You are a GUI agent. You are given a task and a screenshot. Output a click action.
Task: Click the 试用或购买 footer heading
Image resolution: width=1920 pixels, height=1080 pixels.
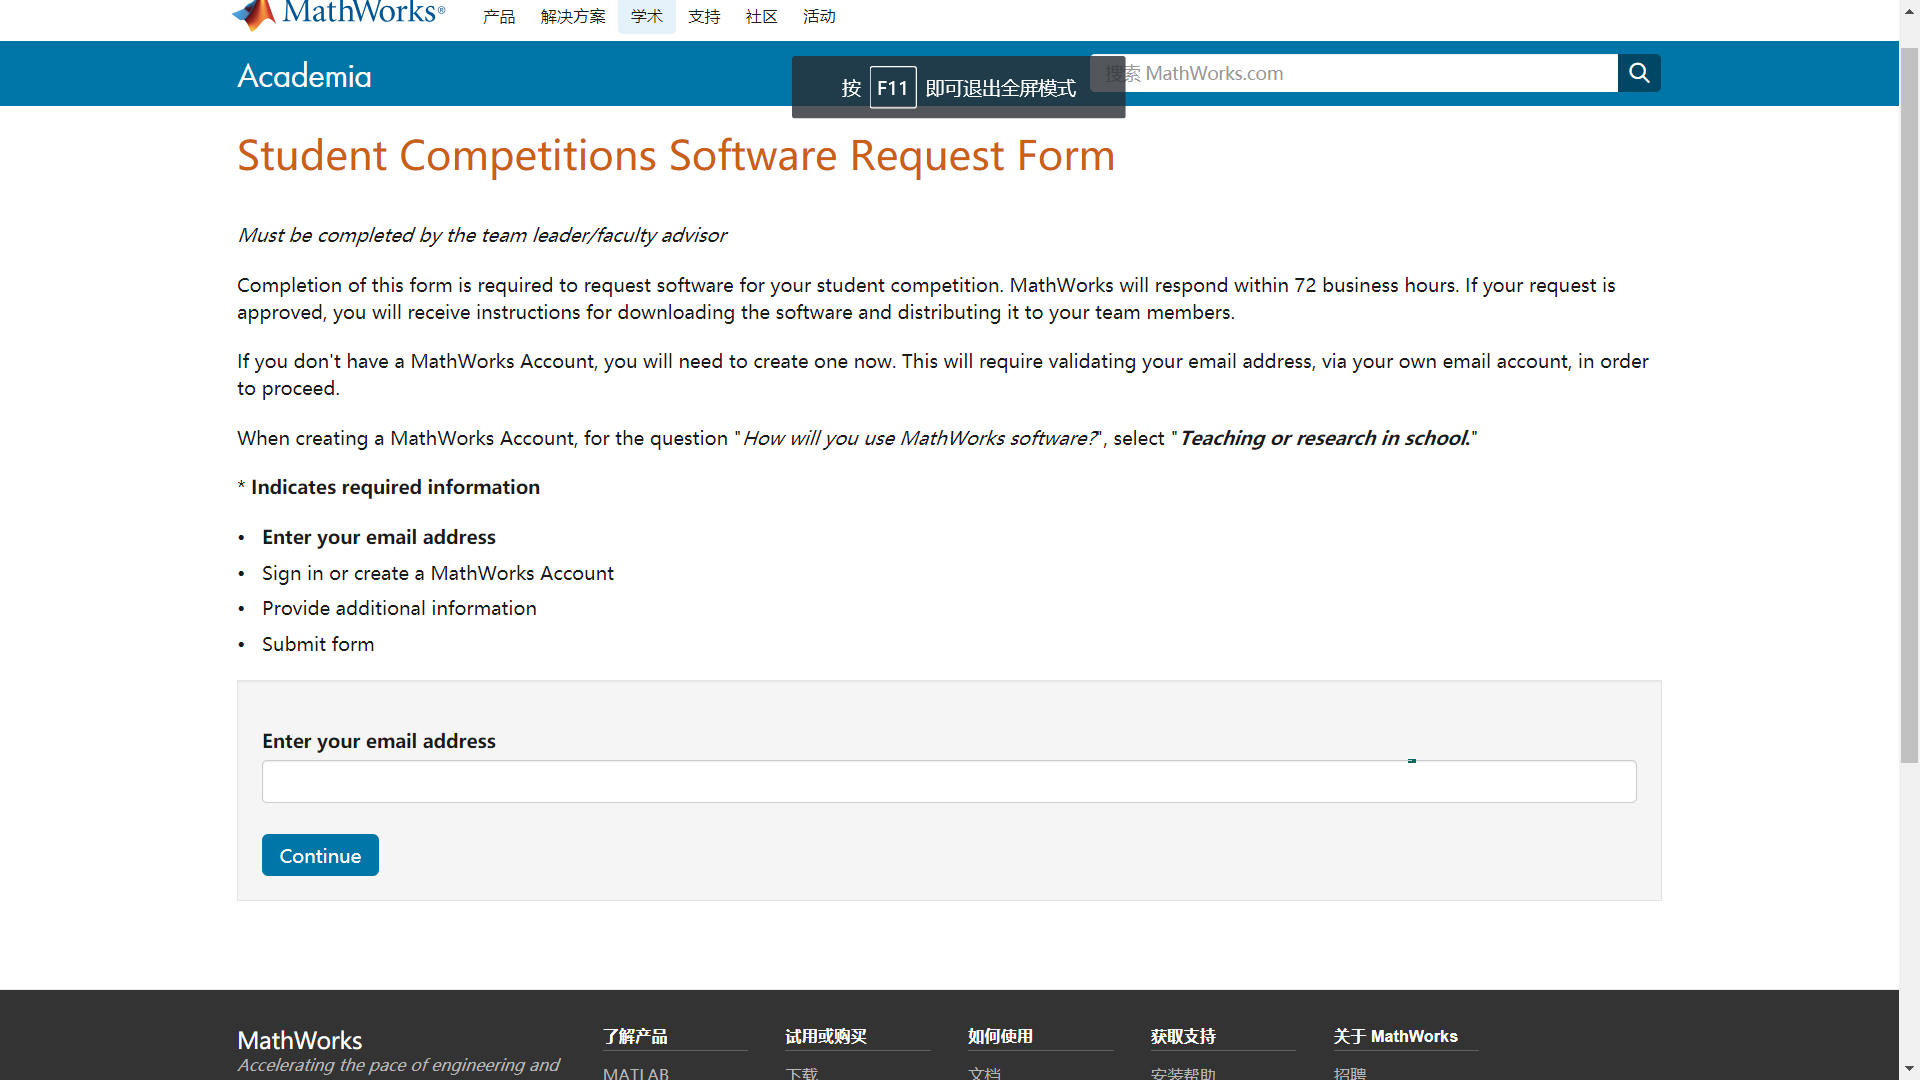tap(825, 1036)
